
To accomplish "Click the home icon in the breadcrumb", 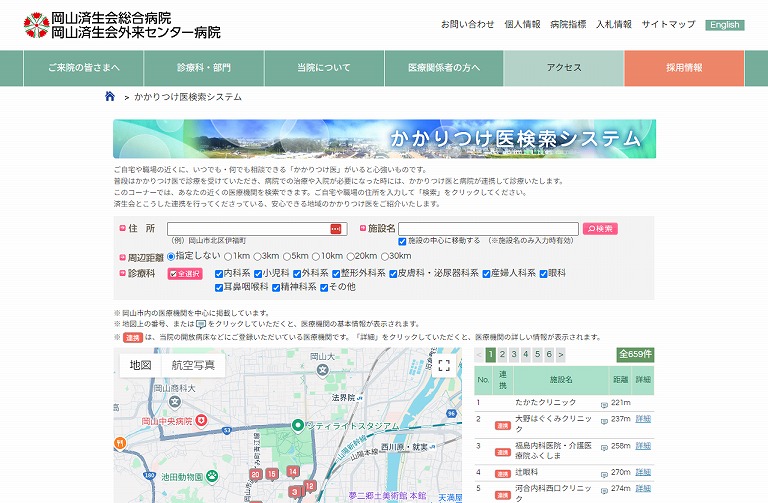I will click(x=110, y=97).
